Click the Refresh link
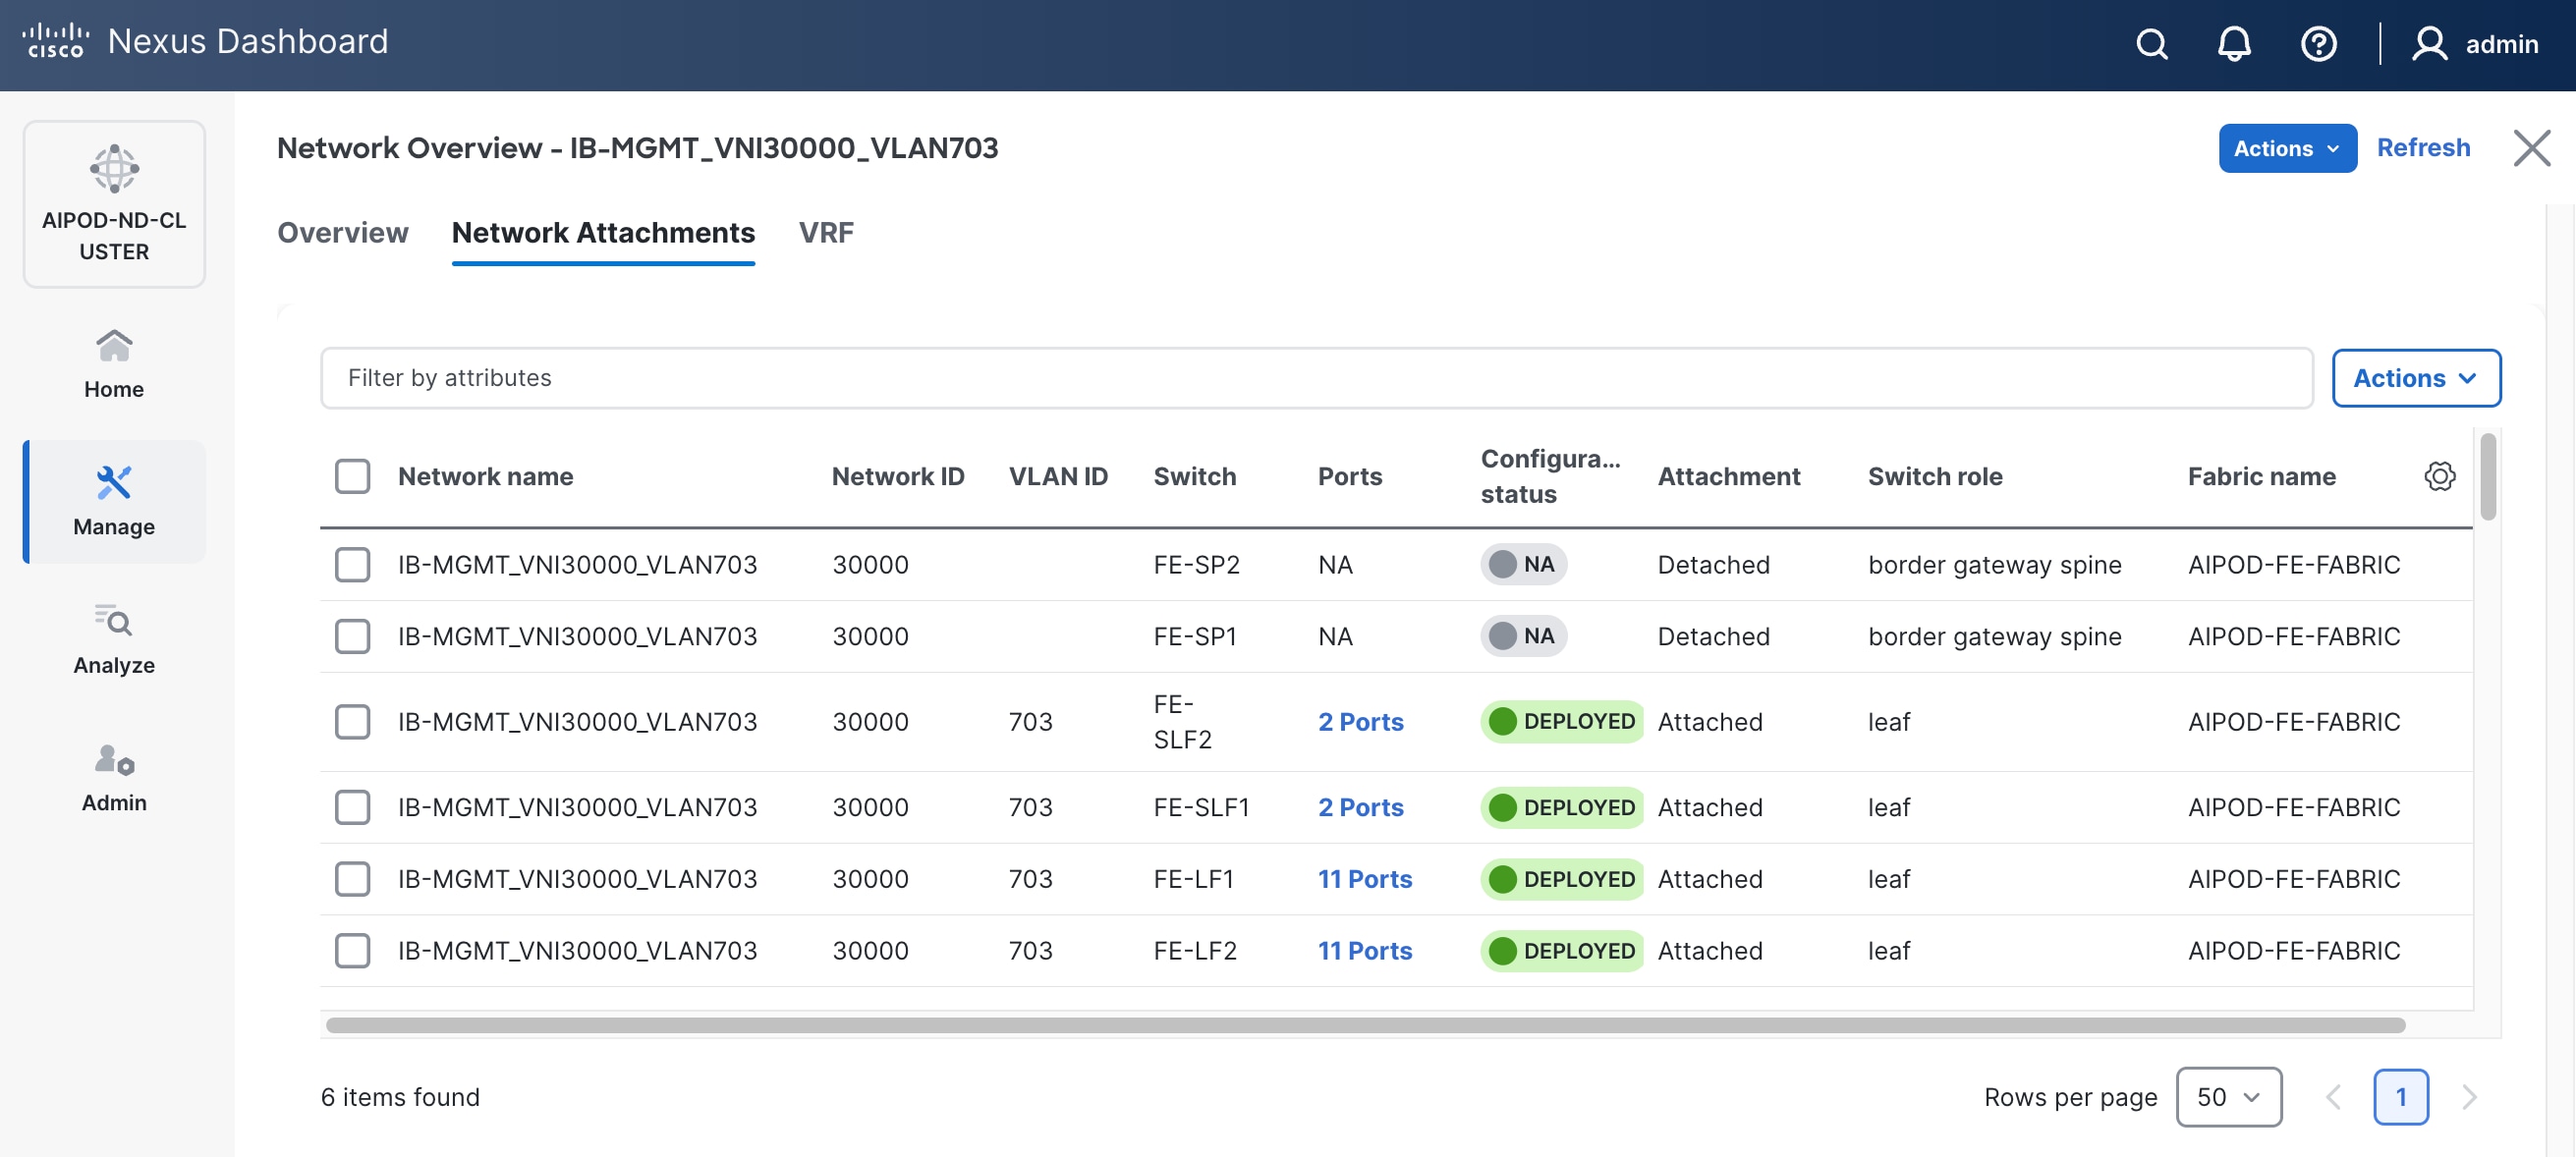The height and width of the screenshot is (1157, 2576). coord(2424,147)
